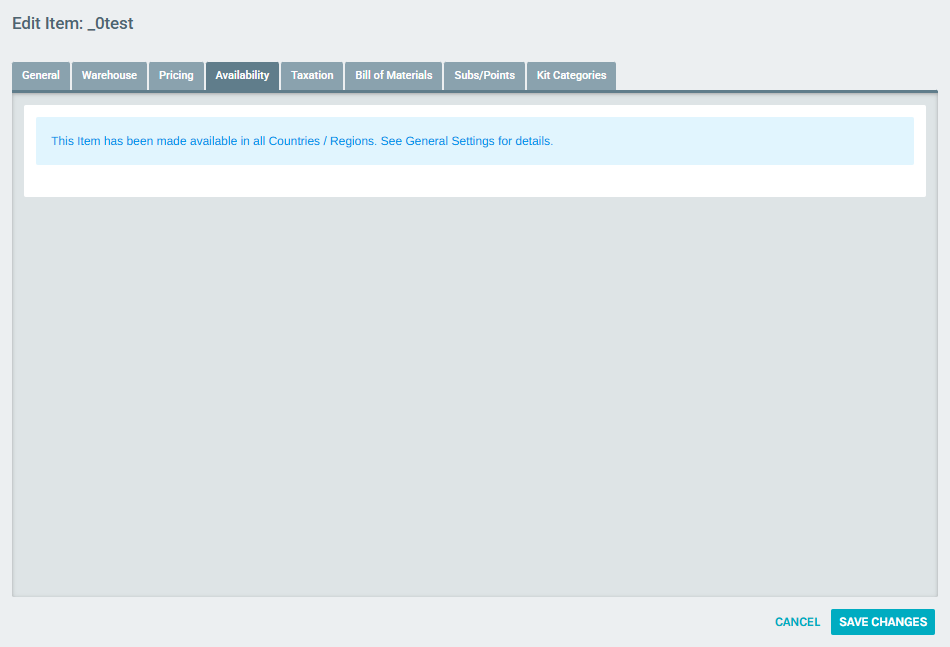950x647 pixels.
Task: Click the white card below the banner text
Action: 475,181
